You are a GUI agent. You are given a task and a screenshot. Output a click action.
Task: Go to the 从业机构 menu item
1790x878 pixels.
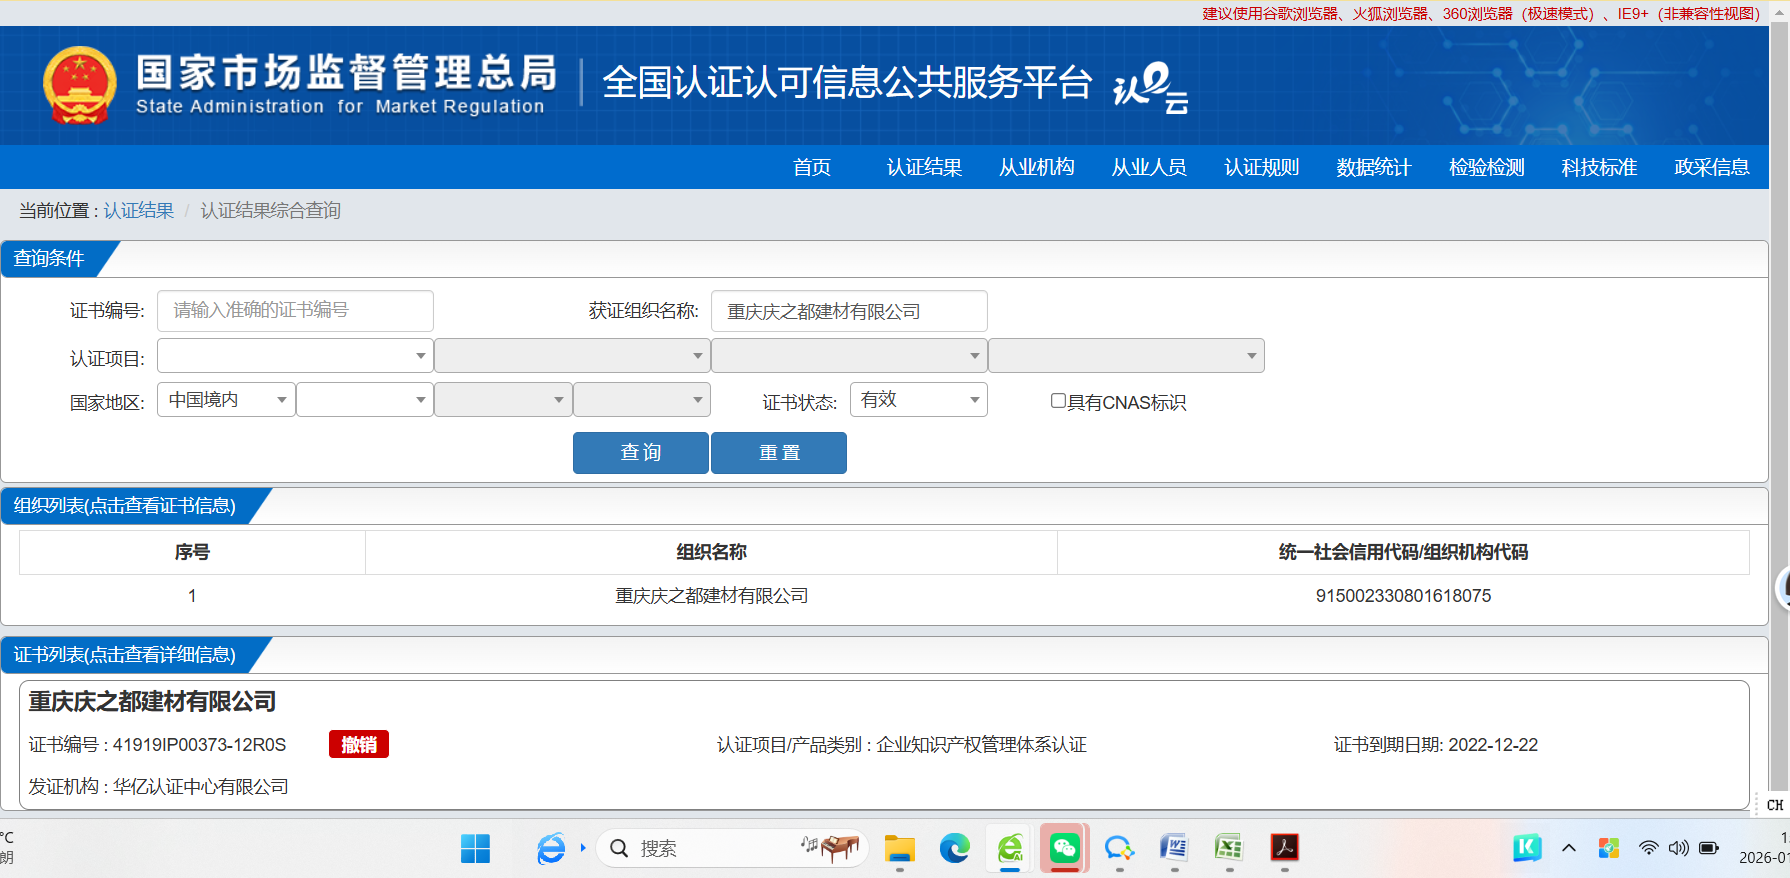(x=1036, y=167)
